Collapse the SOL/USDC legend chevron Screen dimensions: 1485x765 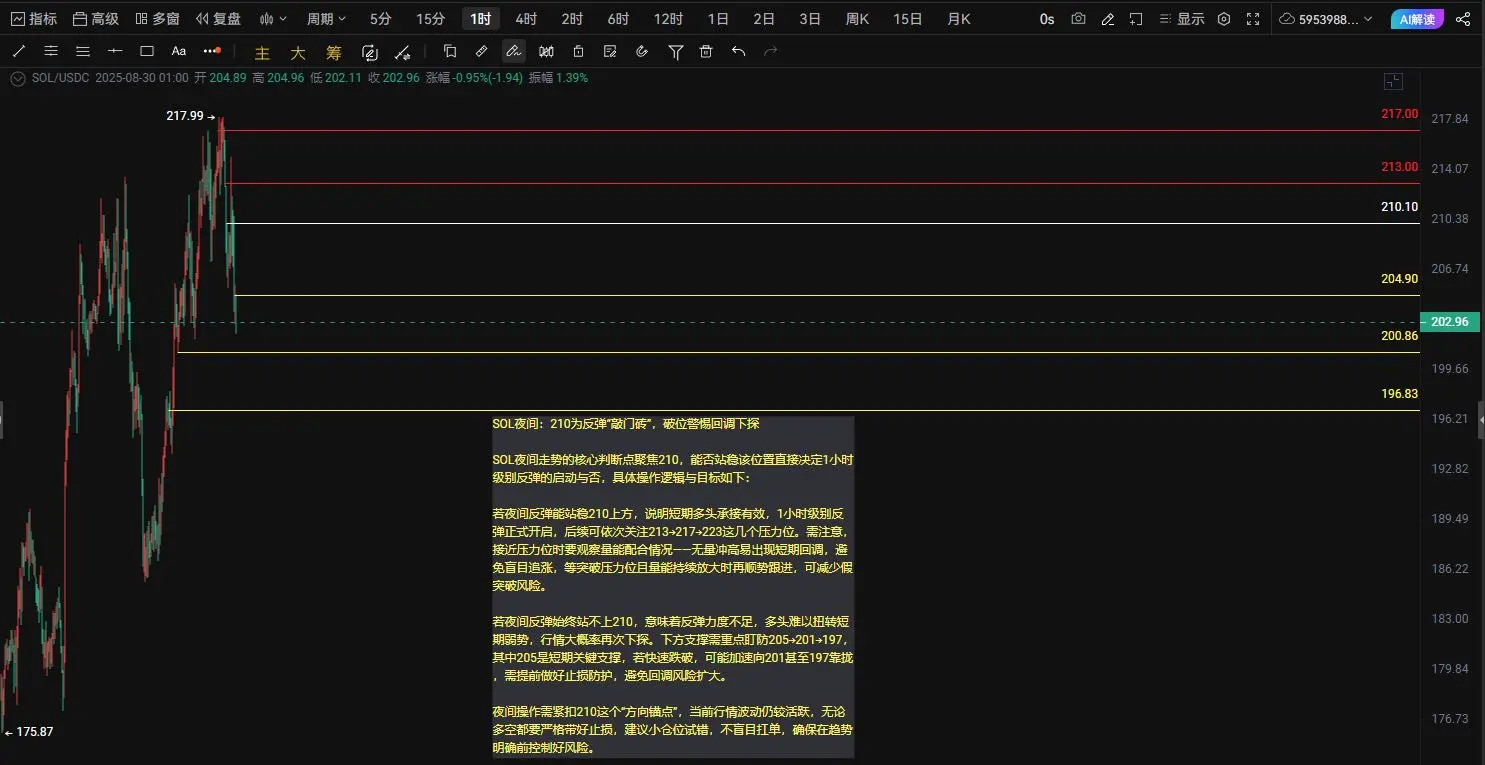(17, 78)
